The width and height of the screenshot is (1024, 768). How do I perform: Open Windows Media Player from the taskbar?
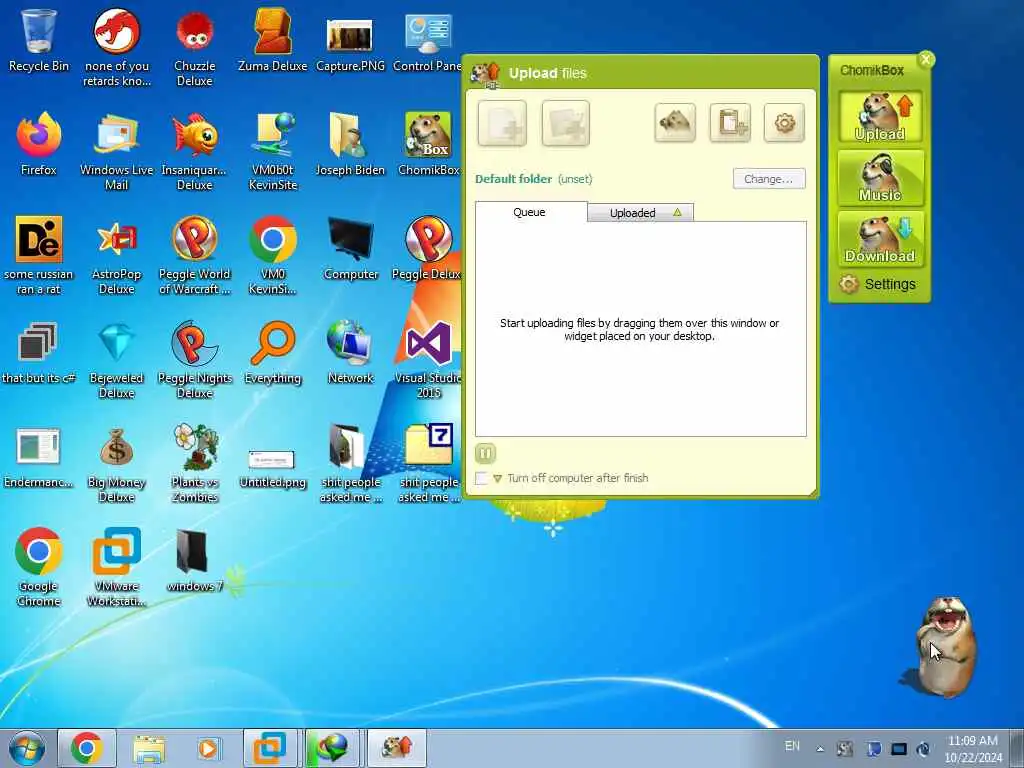[209, 748]
